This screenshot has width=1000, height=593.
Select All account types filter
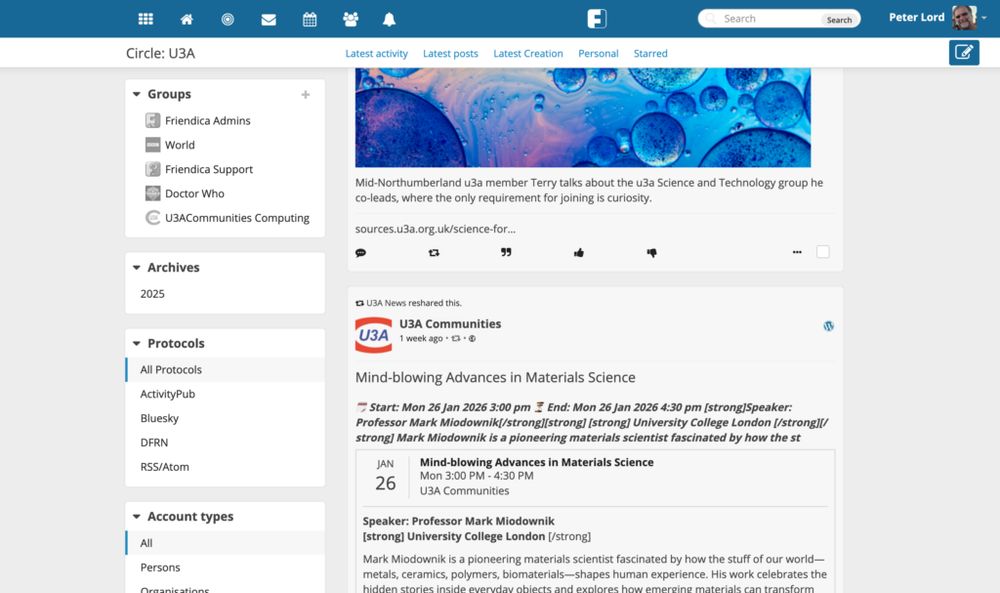coord(225,543)
